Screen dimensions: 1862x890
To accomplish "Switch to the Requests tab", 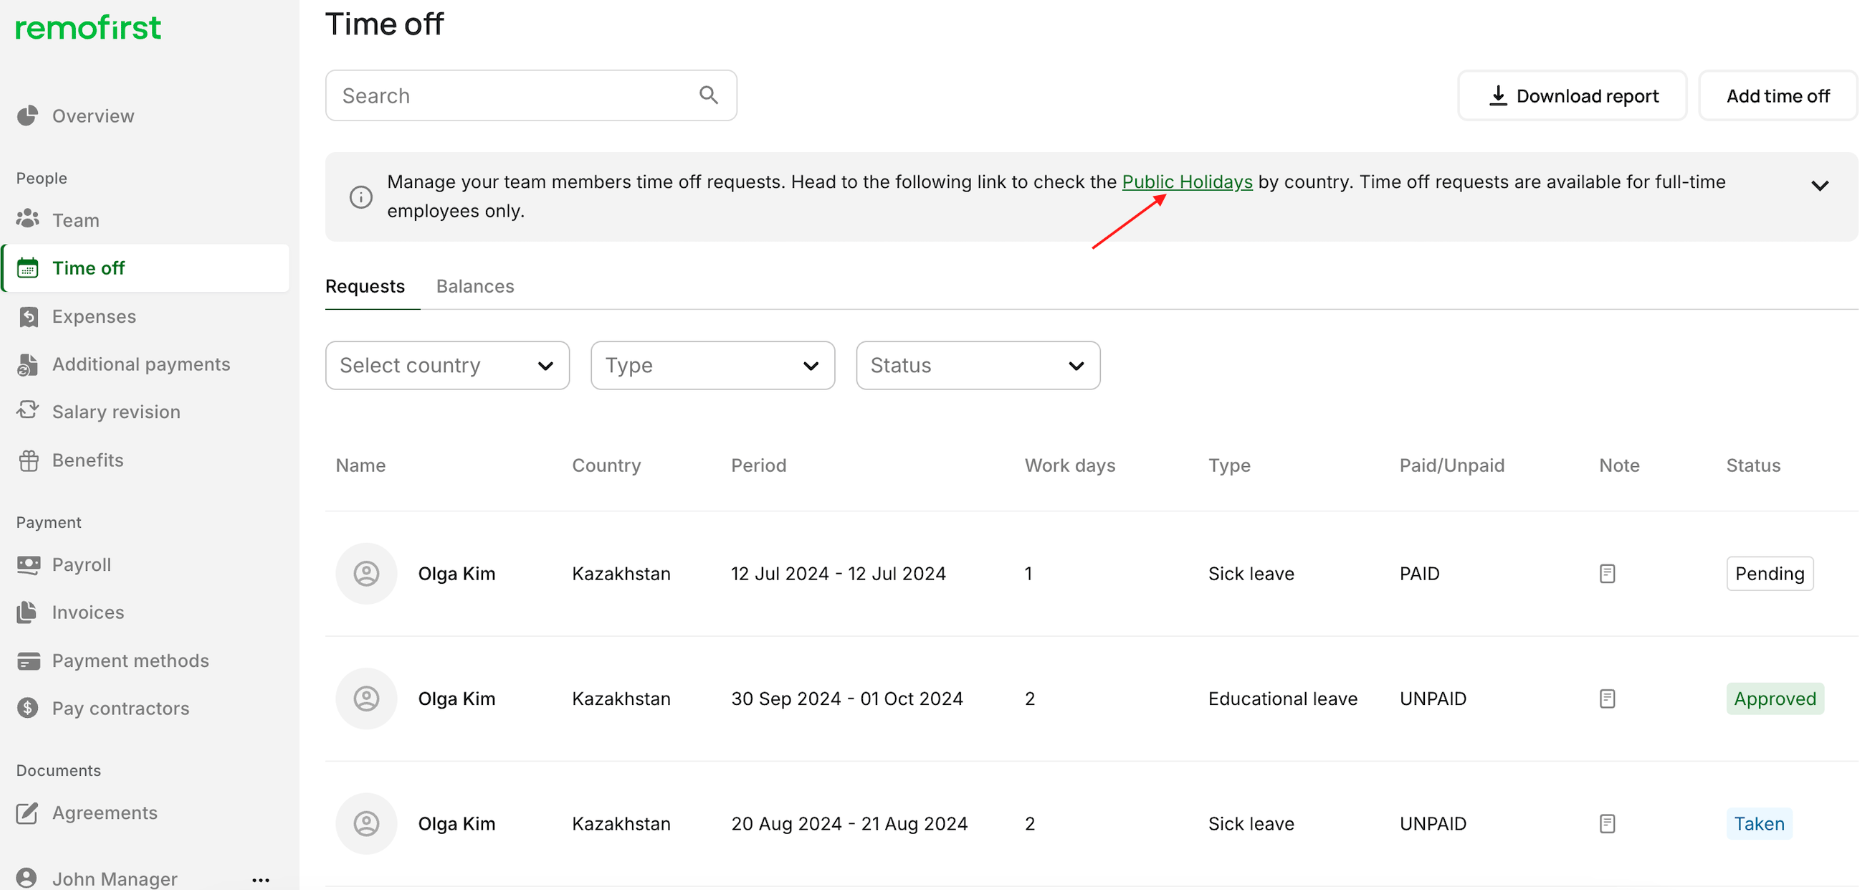I will [365, 286].
